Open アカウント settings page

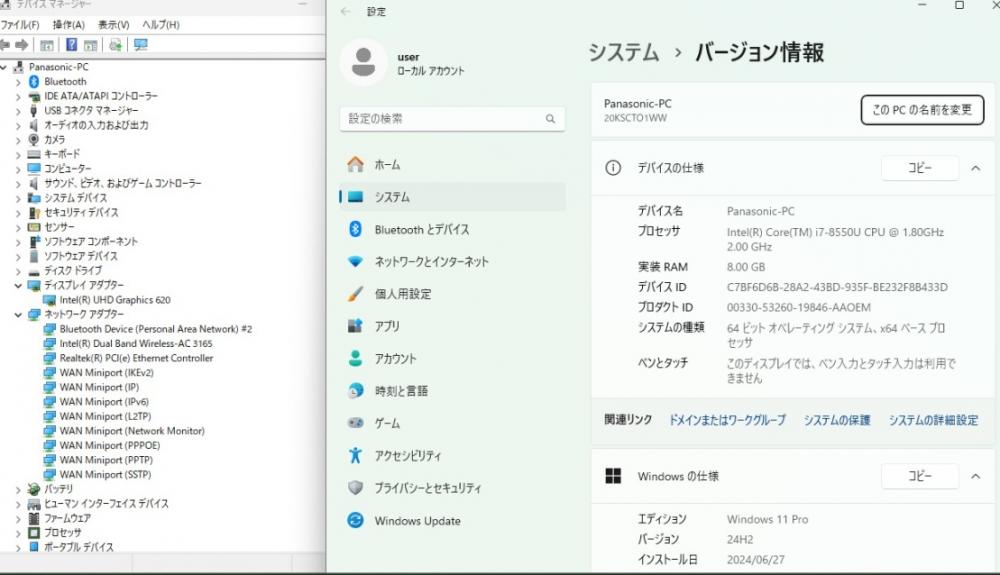(452, 359)
